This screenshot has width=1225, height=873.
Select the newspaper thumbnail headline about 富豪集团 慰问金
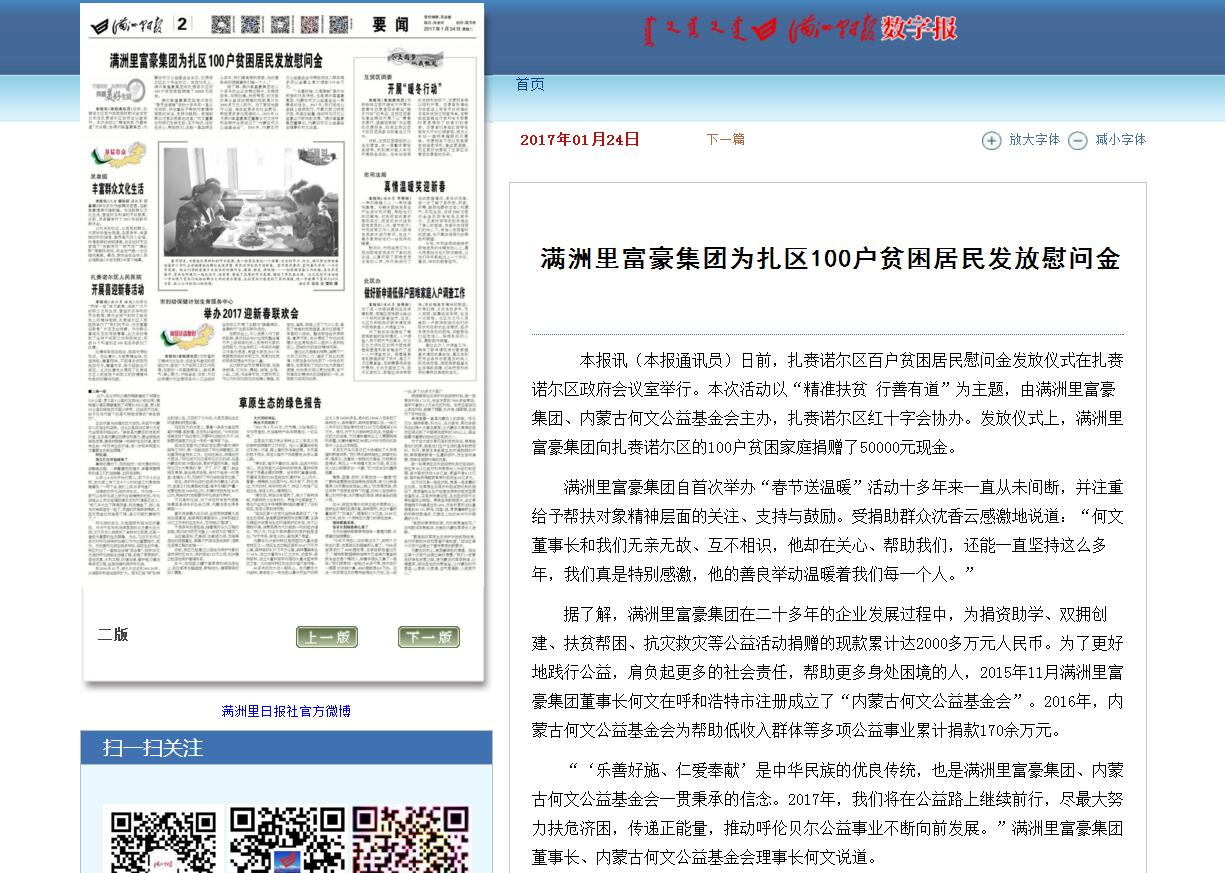(x=216, y=61)
